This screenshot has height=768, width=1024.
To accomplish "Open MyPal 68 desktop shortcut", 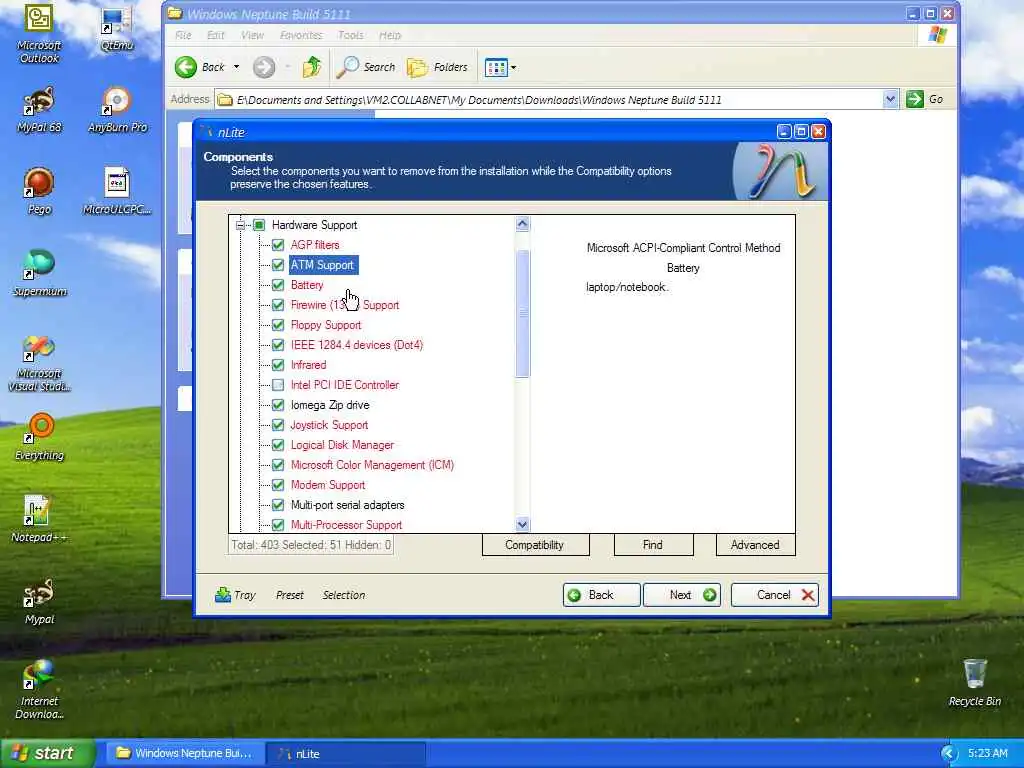I will coord(39,110).
